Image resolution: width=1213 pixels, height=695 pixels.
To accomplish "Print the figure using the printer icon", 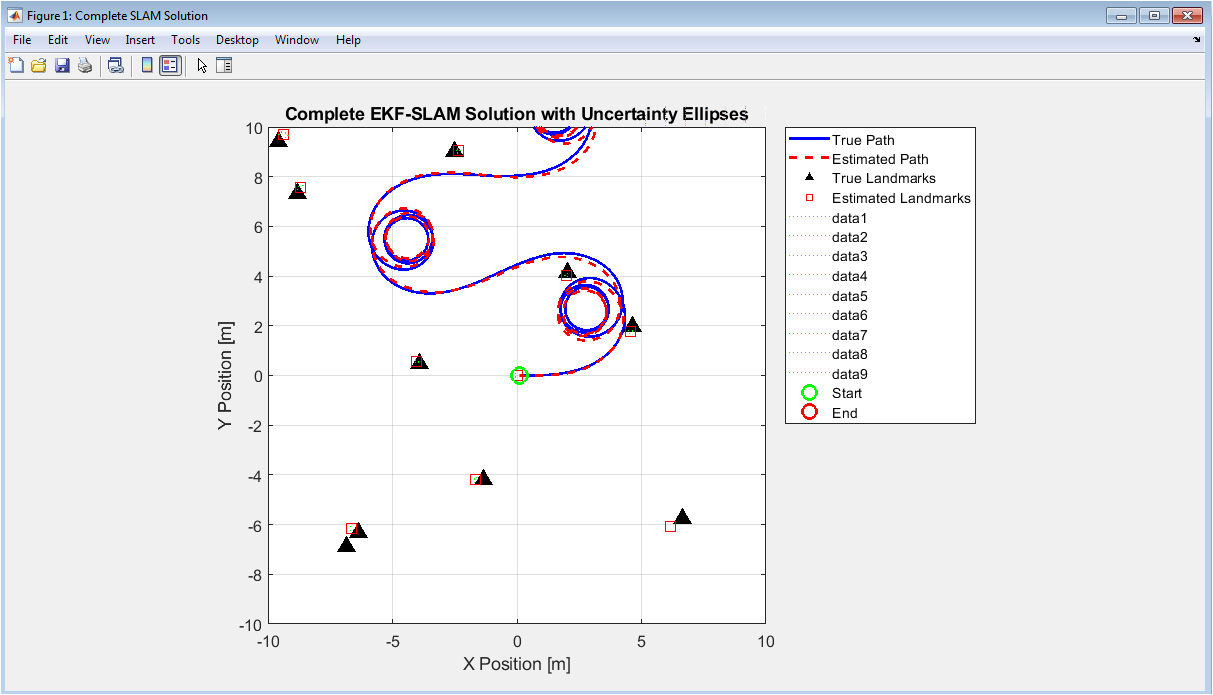I will pyautogui.click(x=85, y=66).
